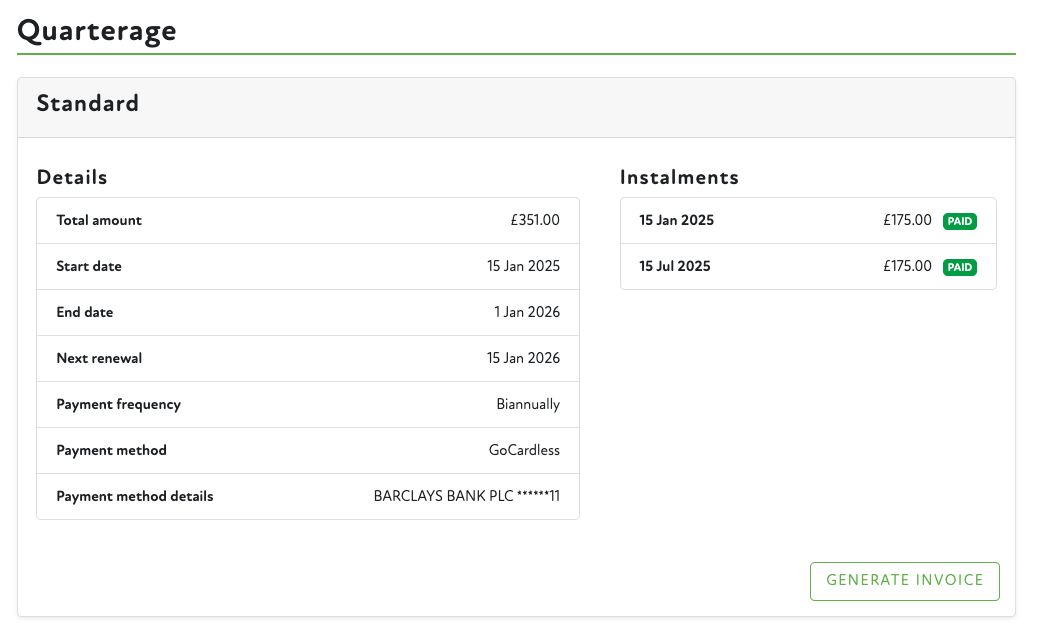1038x632 pixels.
Task: Select the Biannually frequency value
Action: tap(528, 405)
